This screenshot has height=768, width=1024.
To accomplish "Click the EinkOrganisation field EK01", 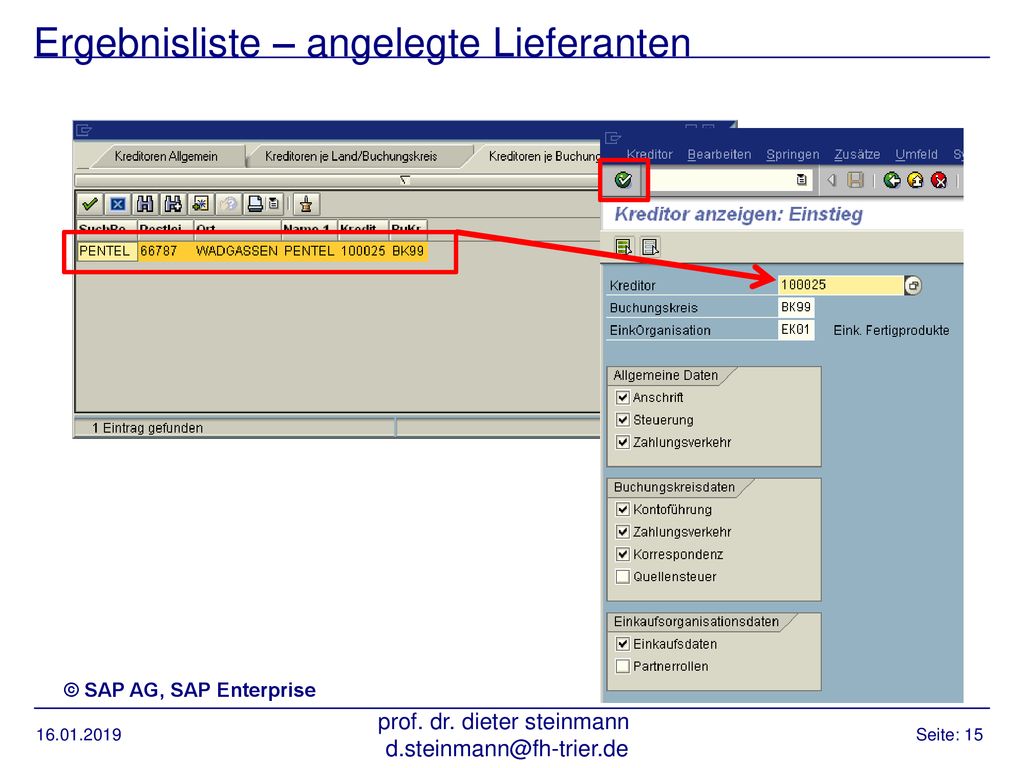I will point(796,329).
